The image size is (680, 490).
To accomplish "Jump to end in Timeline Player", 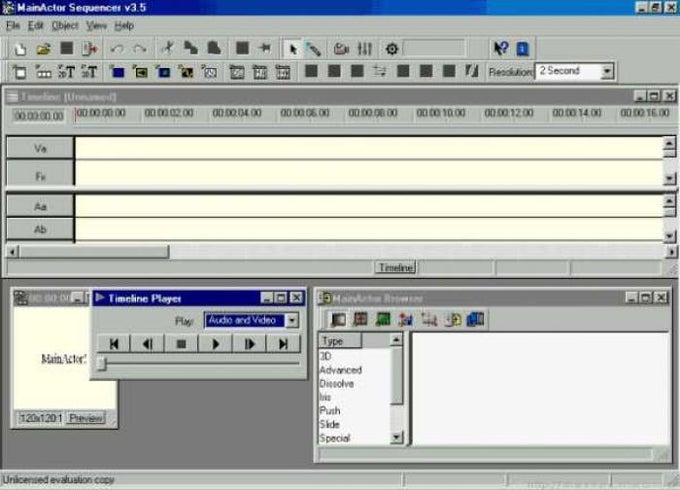I will tap(283, 344).
